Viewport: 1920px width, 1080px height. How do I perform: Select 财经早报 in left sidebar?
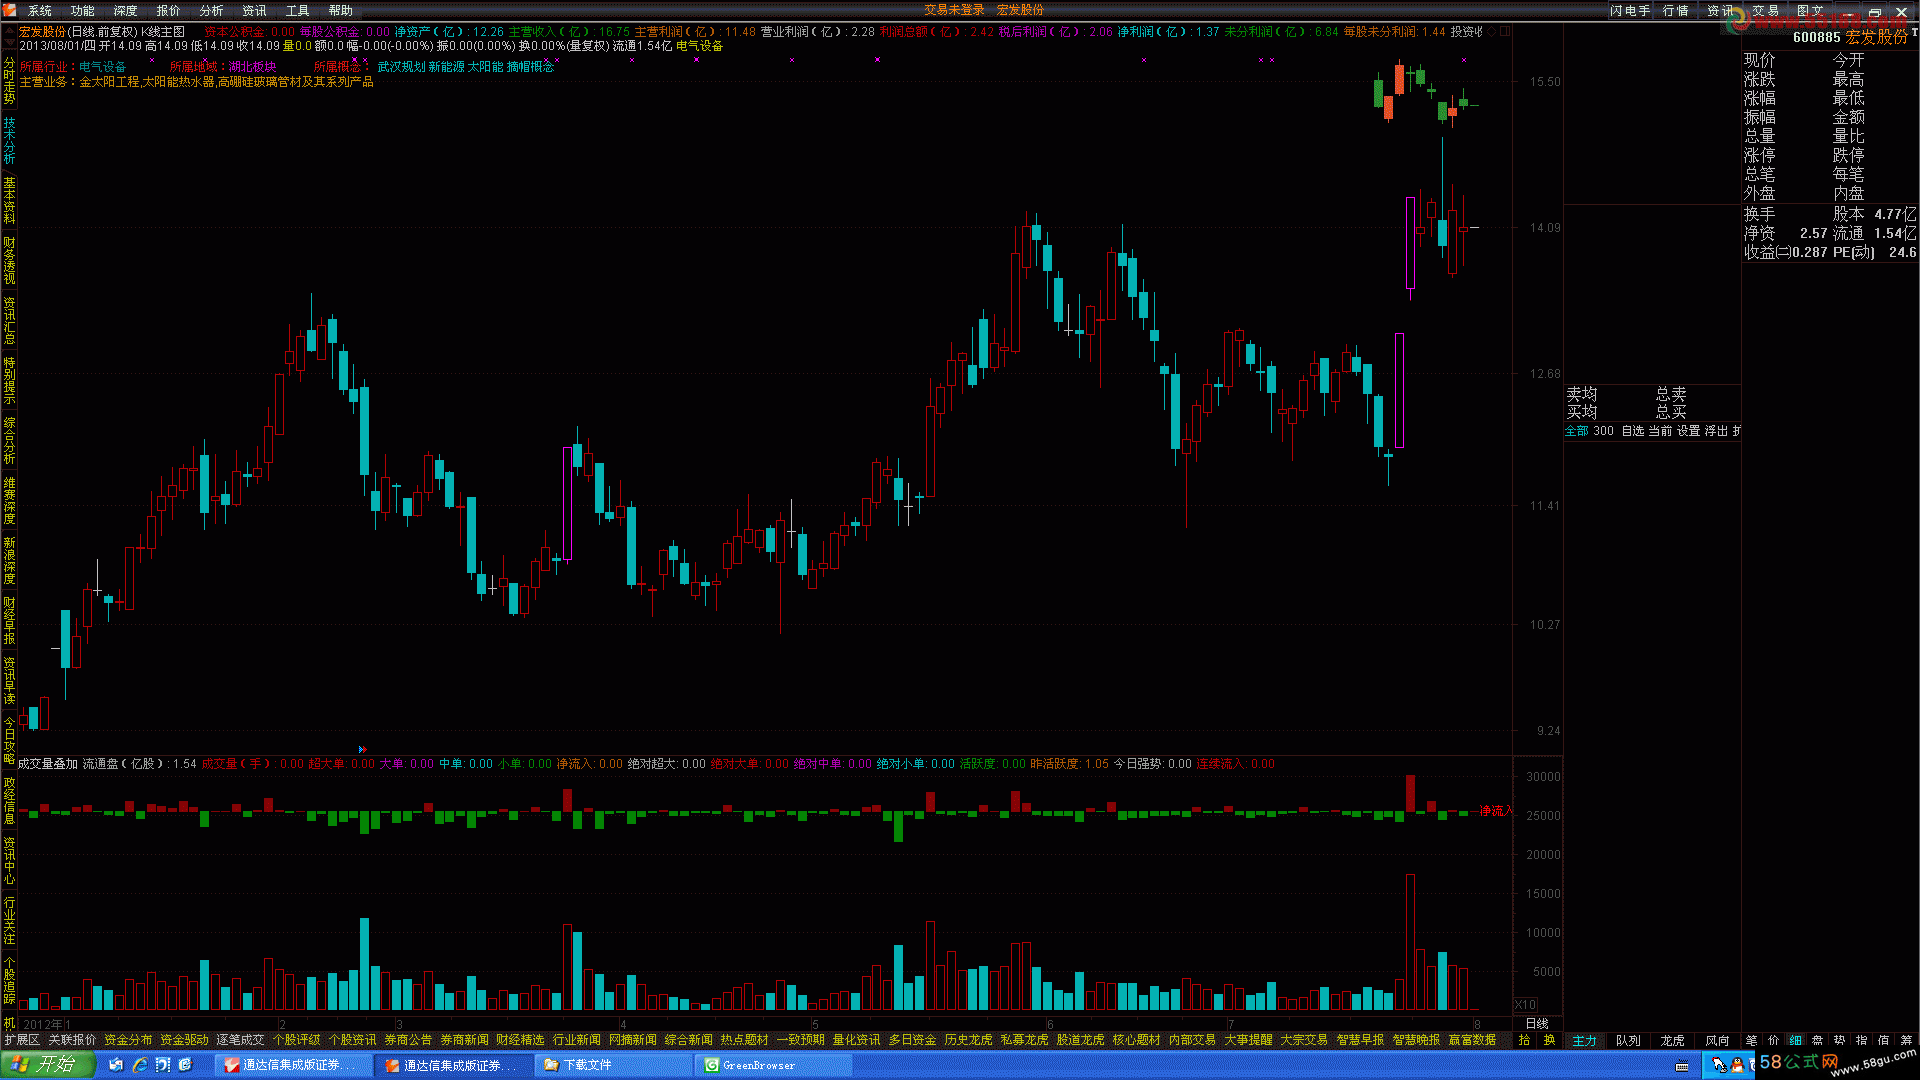[x=9, y=620]
